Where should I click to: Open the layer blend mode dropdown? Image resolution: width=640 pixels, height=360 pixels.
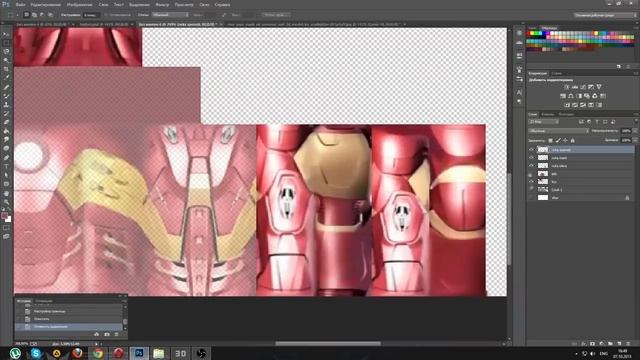tap(558, 131)
